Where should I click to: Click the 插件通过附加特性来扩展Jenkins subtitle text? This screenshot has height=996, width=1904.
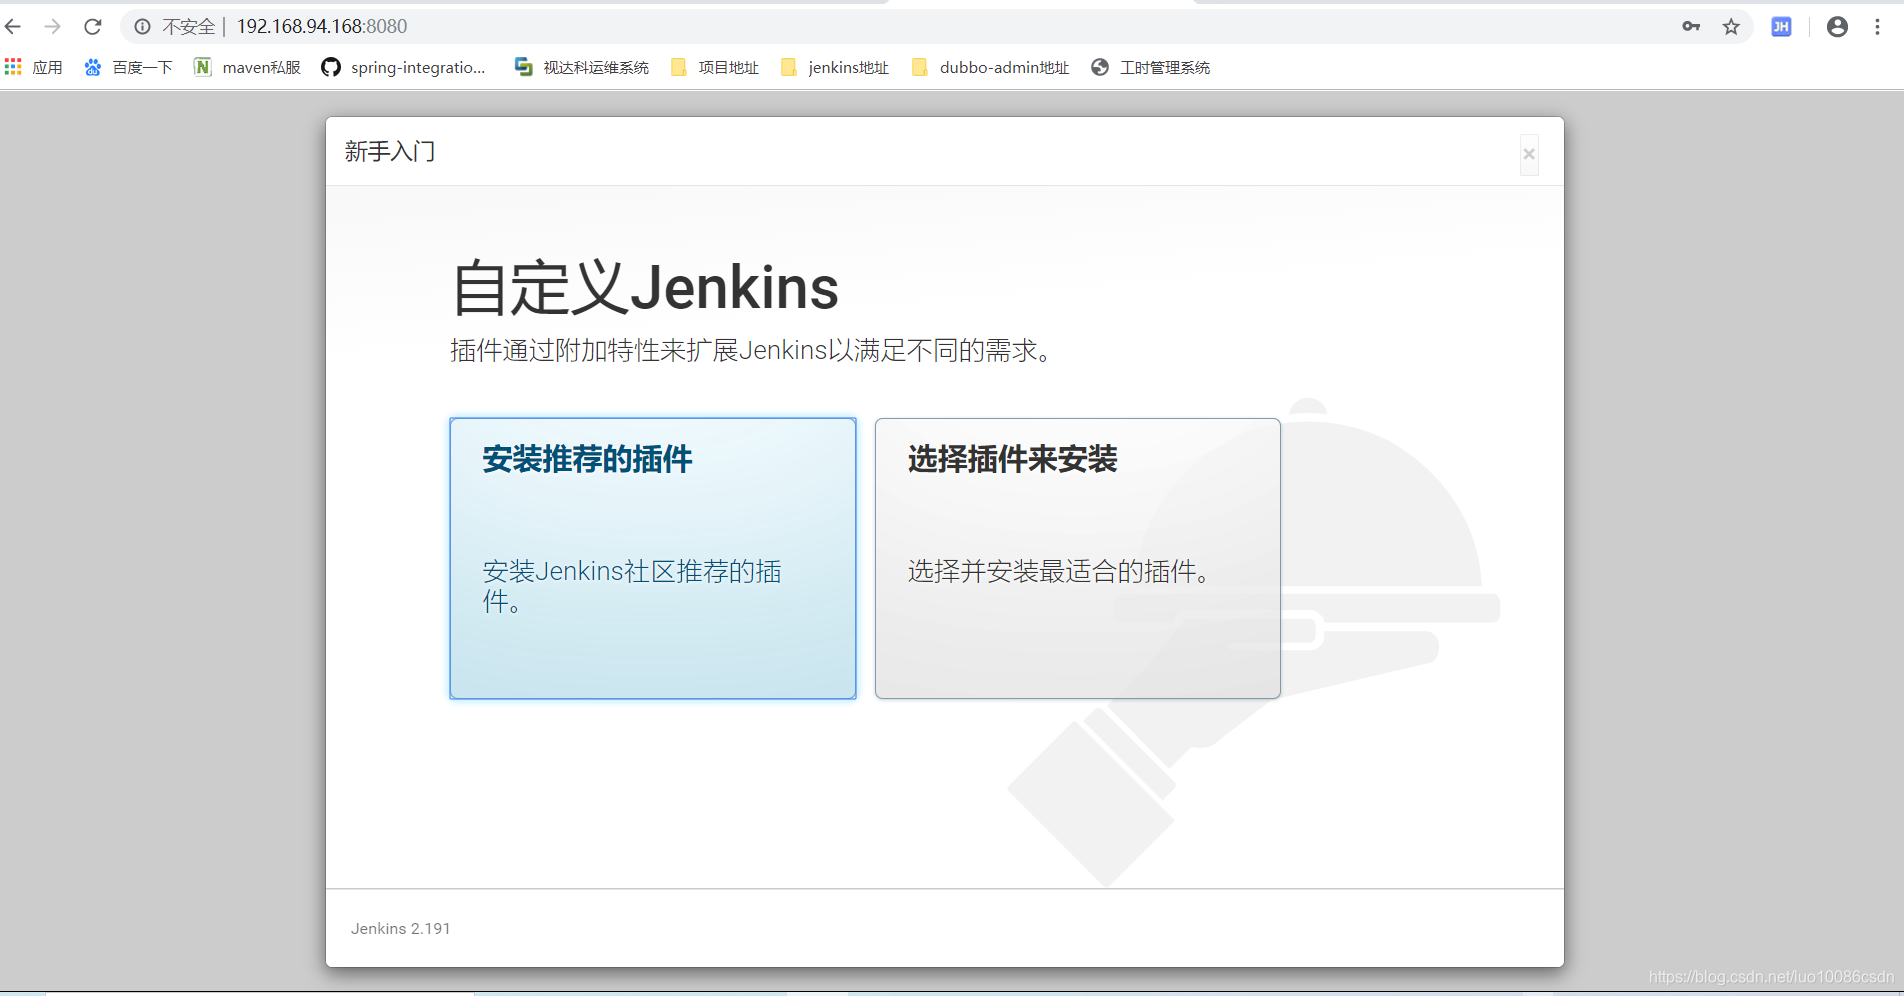click(x=752, y=351)
